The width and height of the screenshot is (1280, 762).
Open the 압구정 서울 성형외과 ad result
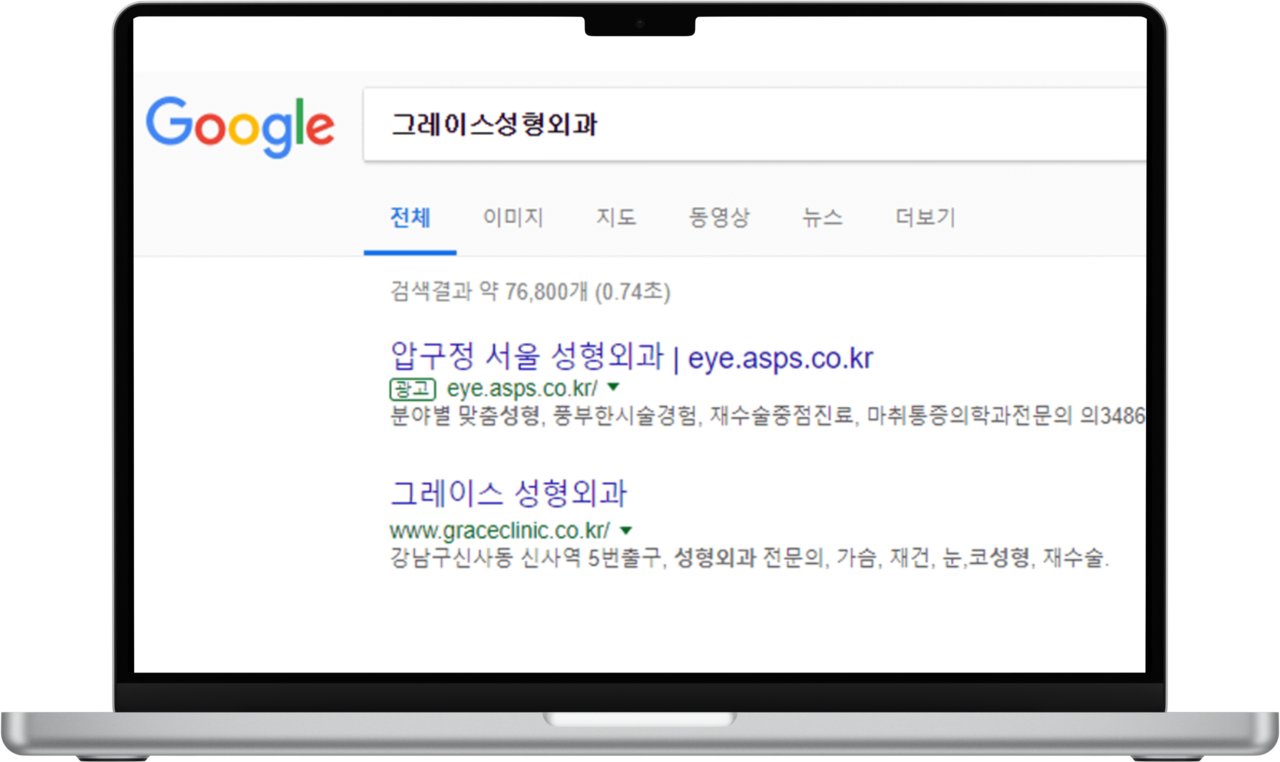point(631,357)
